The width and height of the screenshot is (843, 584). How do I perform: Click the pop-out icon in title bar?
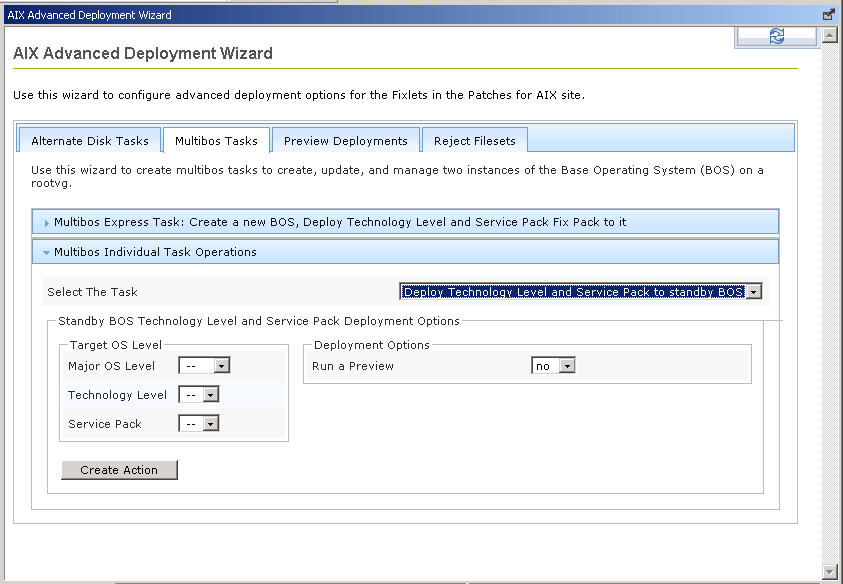tap(829, 15)
